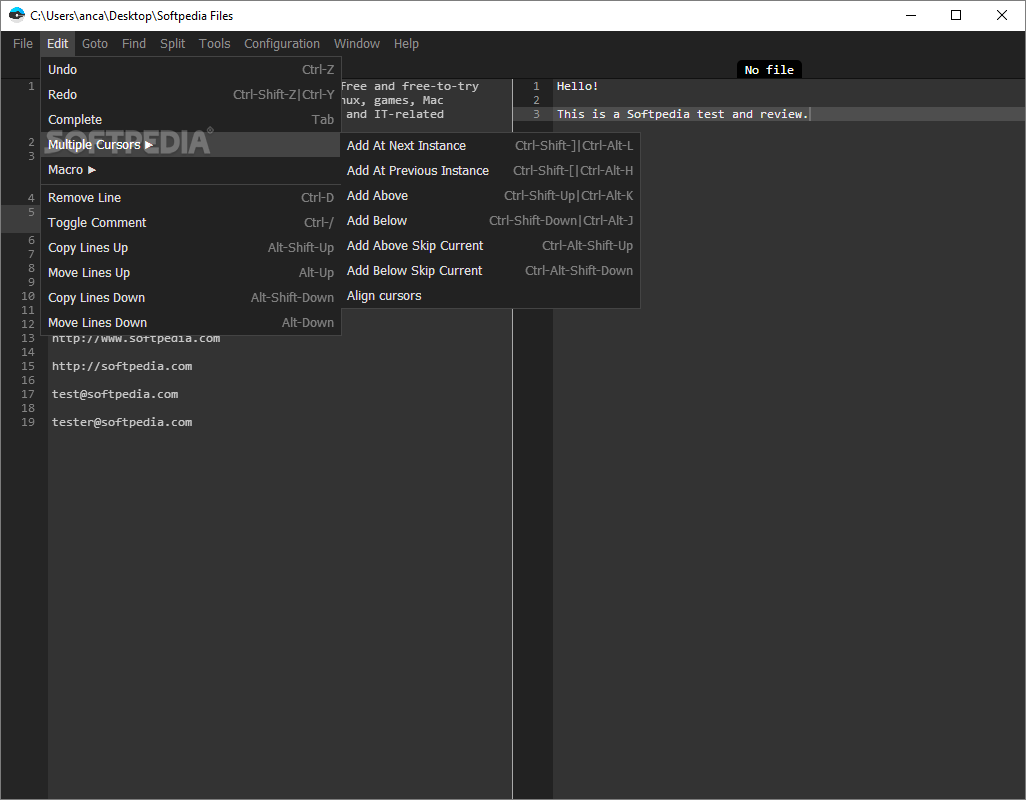Switch to the No file tab
Viewport: 1026px width, 800px height.
(769, 70)
